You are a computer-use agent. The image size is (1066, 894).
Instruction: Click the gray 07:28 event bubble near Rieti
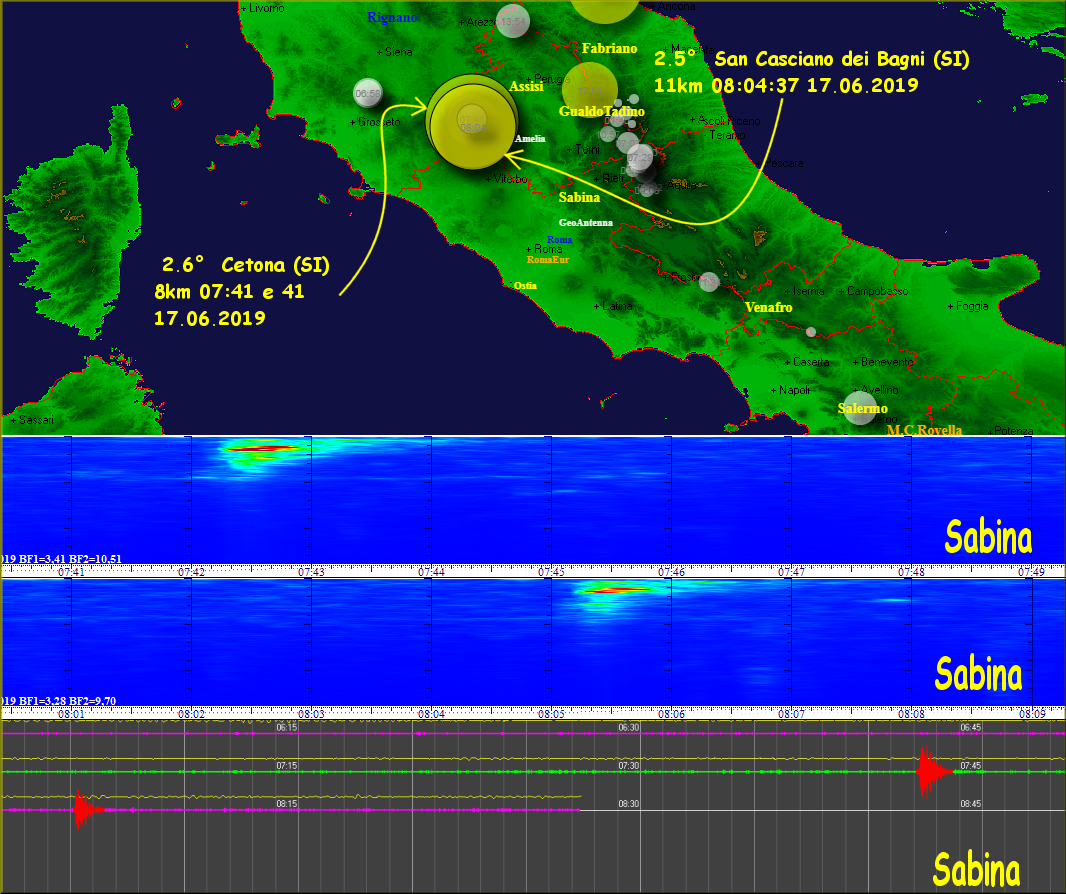tap(640, 158)
